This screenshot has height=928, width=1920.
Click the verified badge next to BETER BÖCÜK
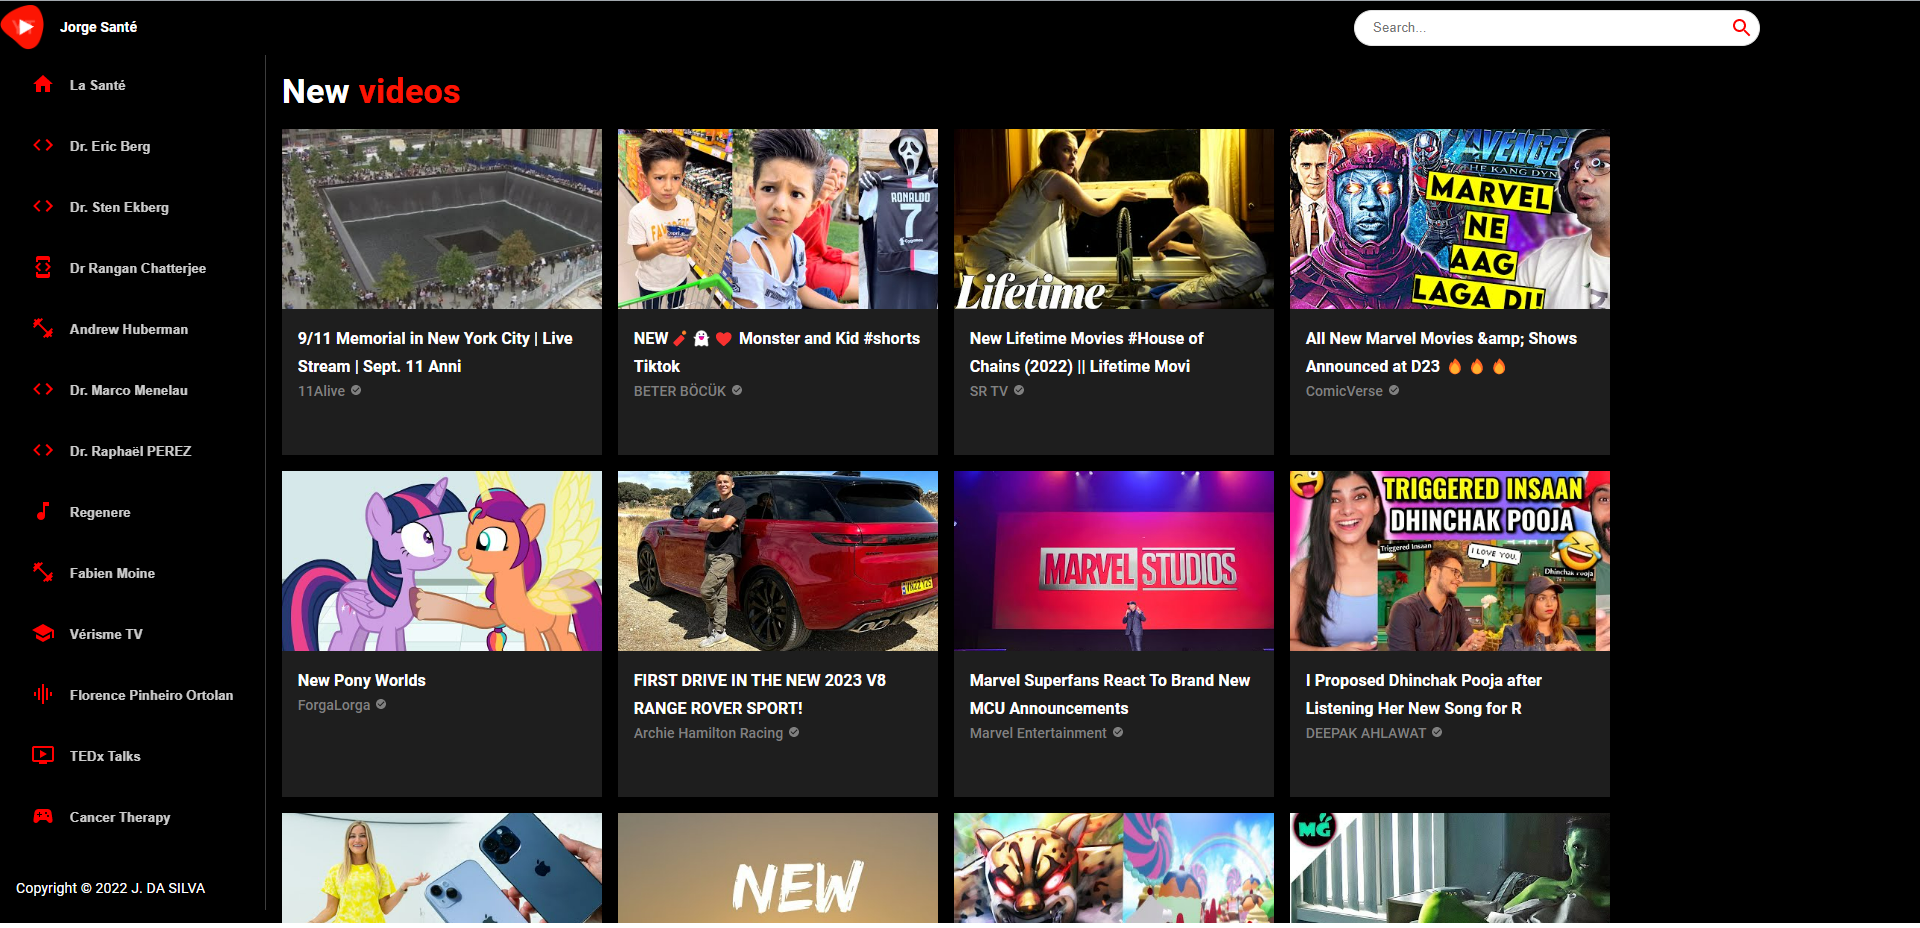click(x=737, y=390)
